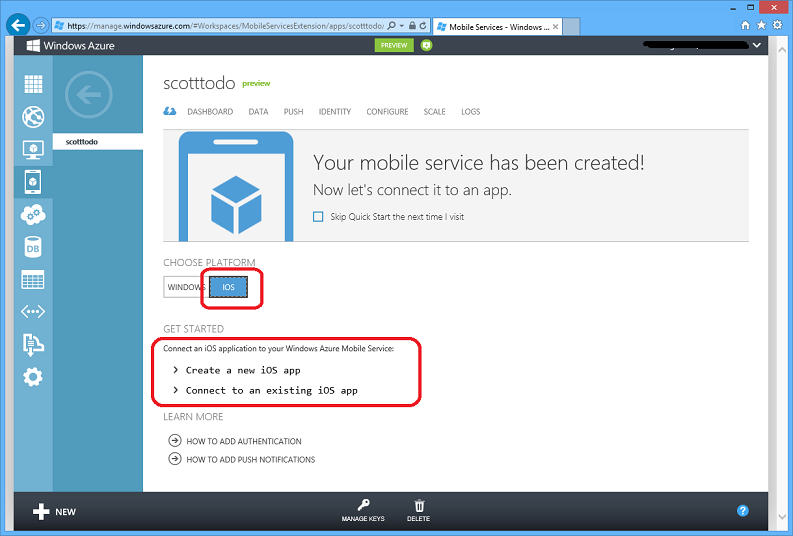Switch to the Data tab

click(258, 112)
